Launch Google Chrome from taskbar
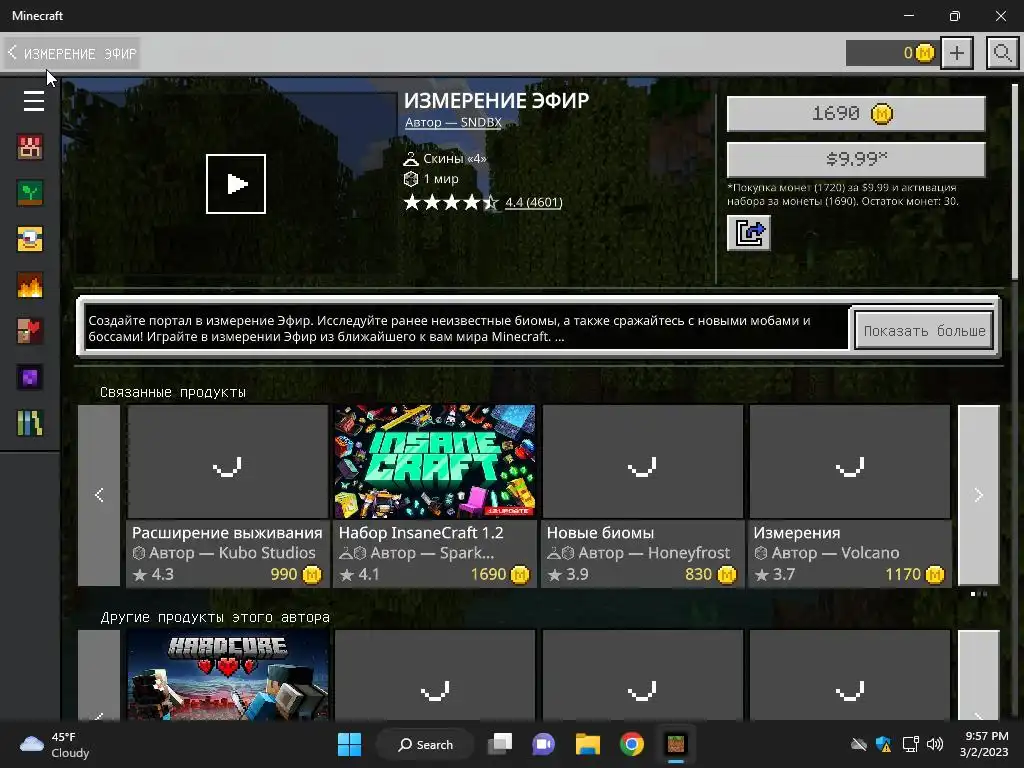Image resolution: width=1024 pixels, height=768 pixels. tap(632, 744)
